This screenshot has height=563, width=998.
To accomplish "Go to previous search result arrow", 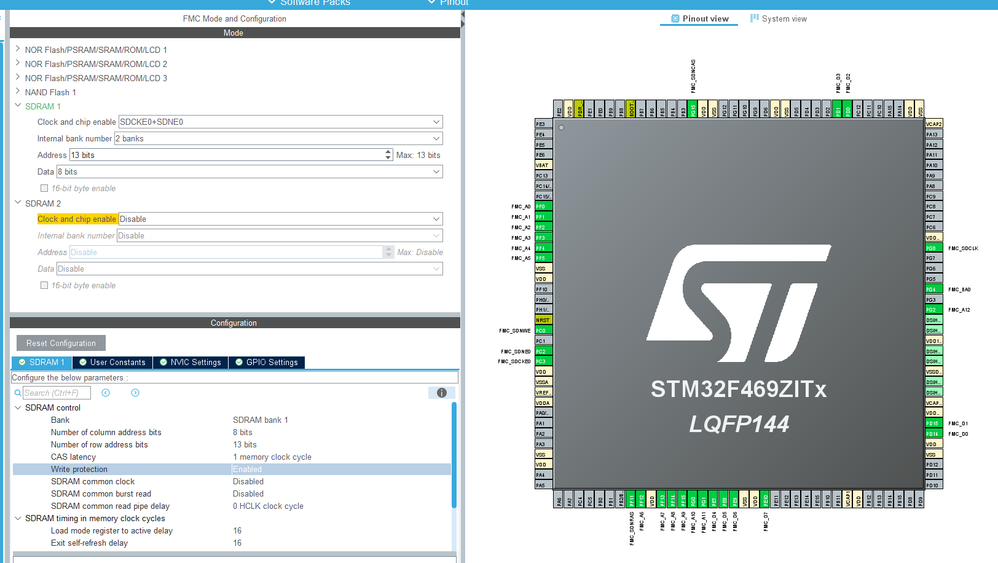I will [106, 393].
